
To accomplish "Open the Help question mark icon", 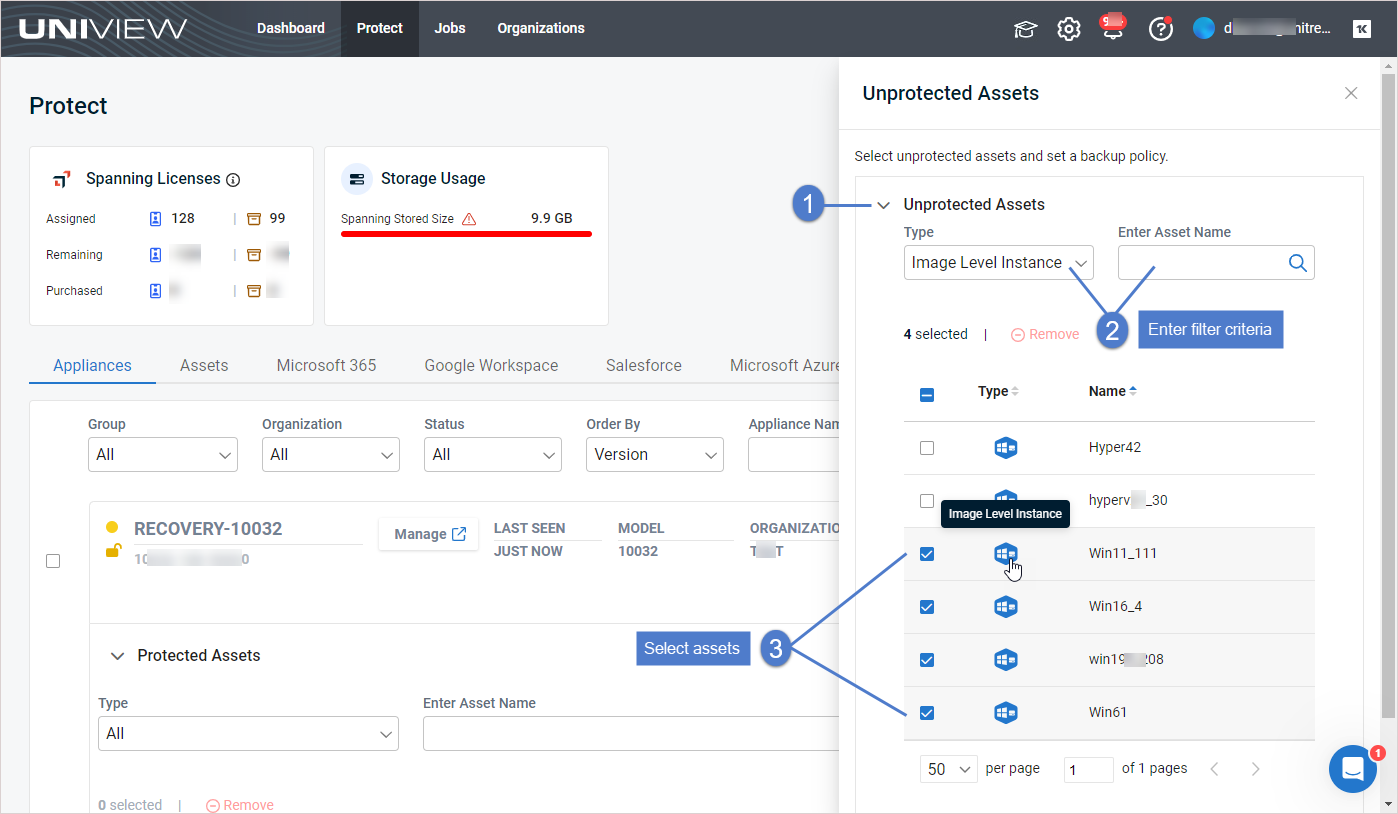I will [1160, 29].
